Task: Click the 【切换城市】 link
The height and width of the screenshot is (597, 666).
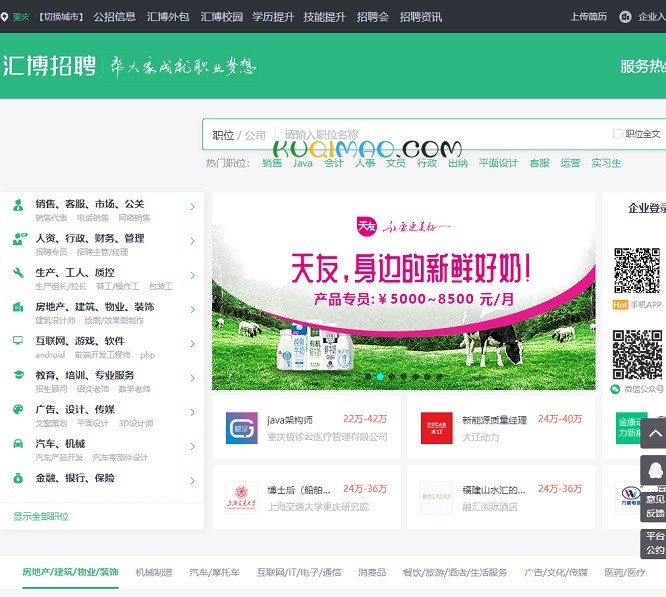Action: [61, 17]
